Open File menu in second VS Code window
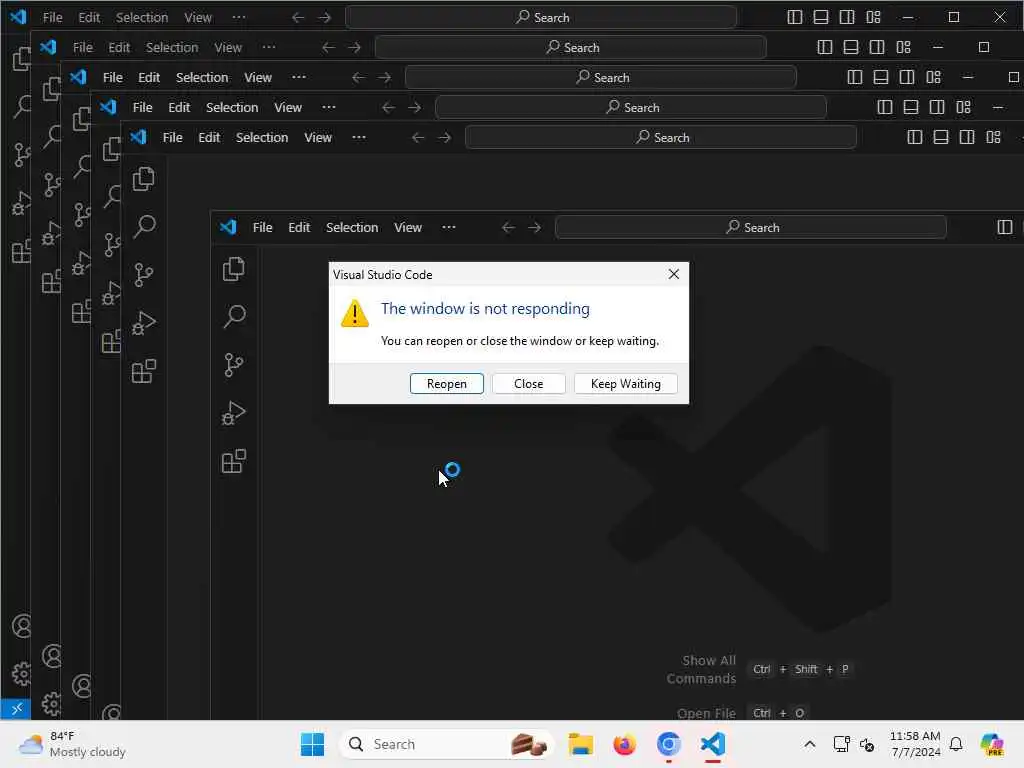 tap(172, 137)
